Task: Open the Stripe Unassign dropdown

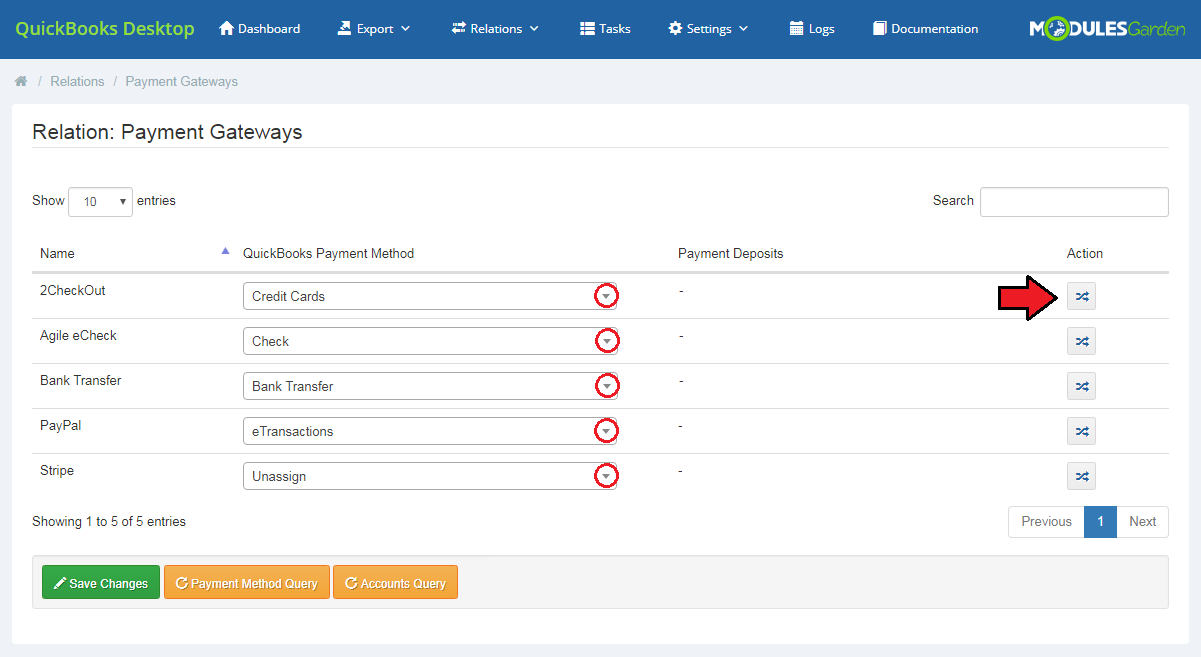Action: (x=430, y=476)
